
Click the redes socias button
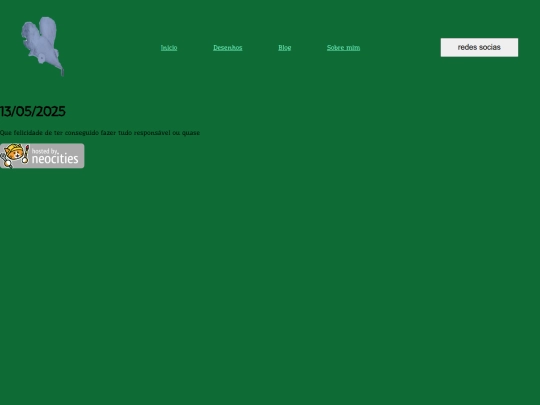tap(479, 47)
